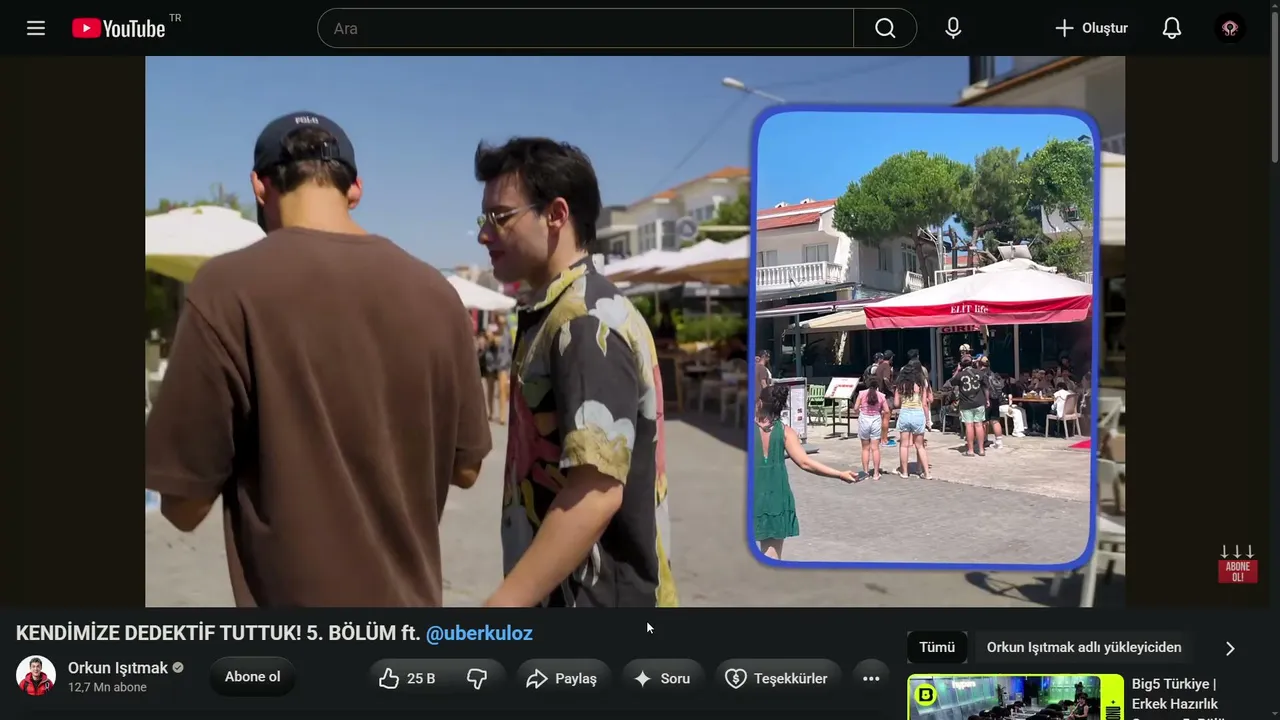Open the Big5 Türkiye video title

pyautogui.click(x=1174, y=697)
